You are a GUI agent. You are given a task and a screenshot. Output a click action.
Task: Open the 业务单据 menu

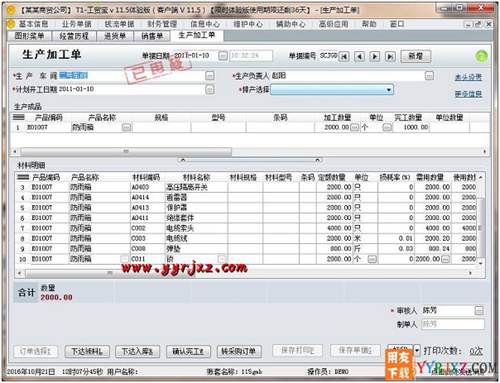click(x=77, y=24)
